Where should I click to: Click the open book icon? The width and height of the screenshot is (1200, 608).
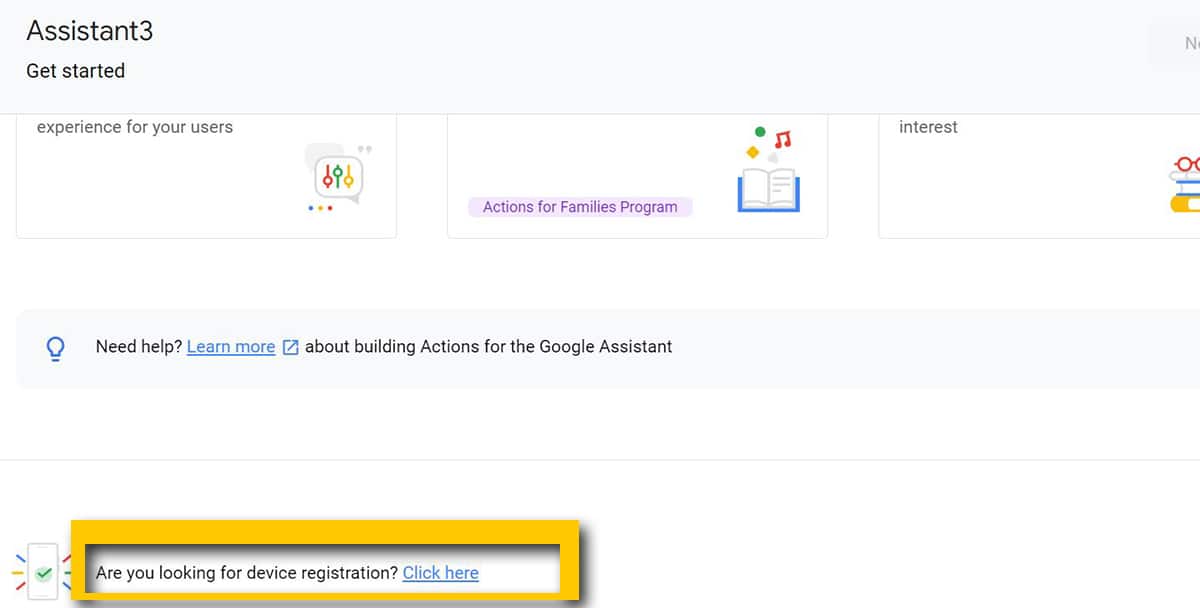[768, 189]
